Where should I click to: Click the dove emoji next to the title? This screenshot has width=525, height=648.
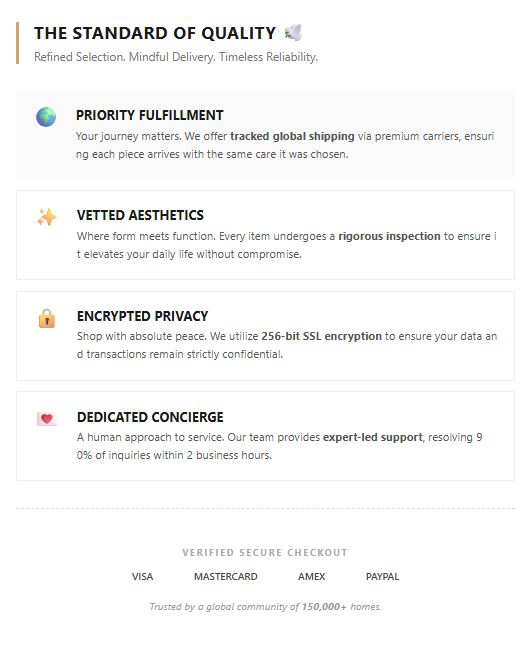click(293, 33)
